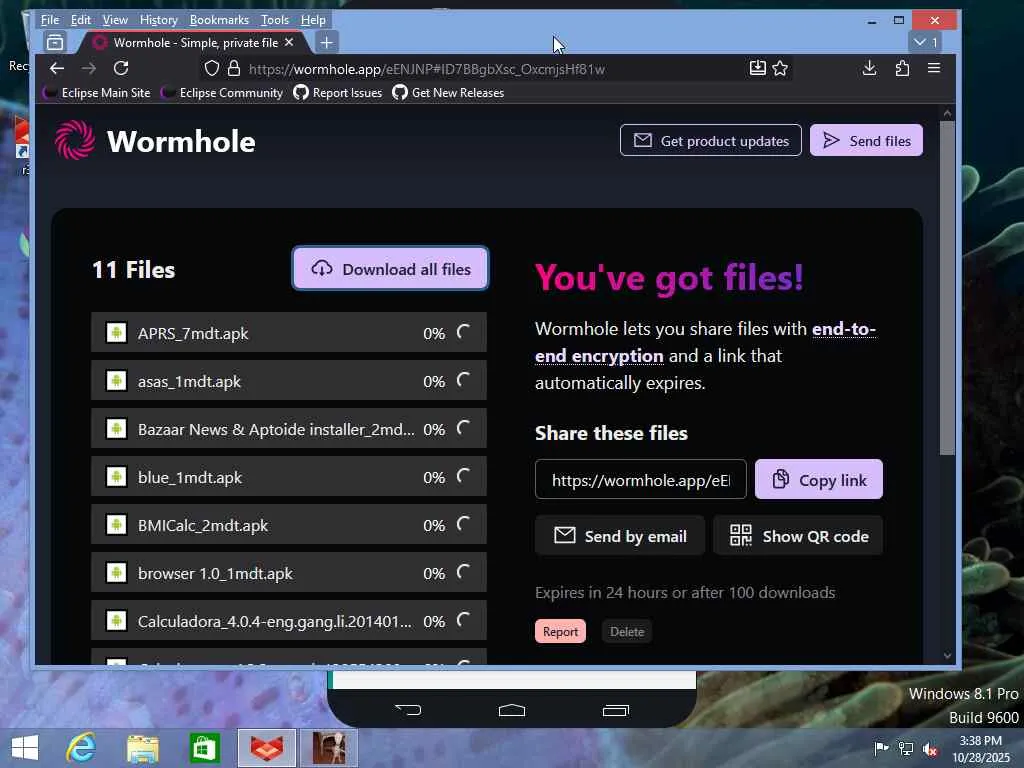Click Get product updates button
This screenshot has width=1024, height=768.
pyautogui.click(x=711, y=140)
